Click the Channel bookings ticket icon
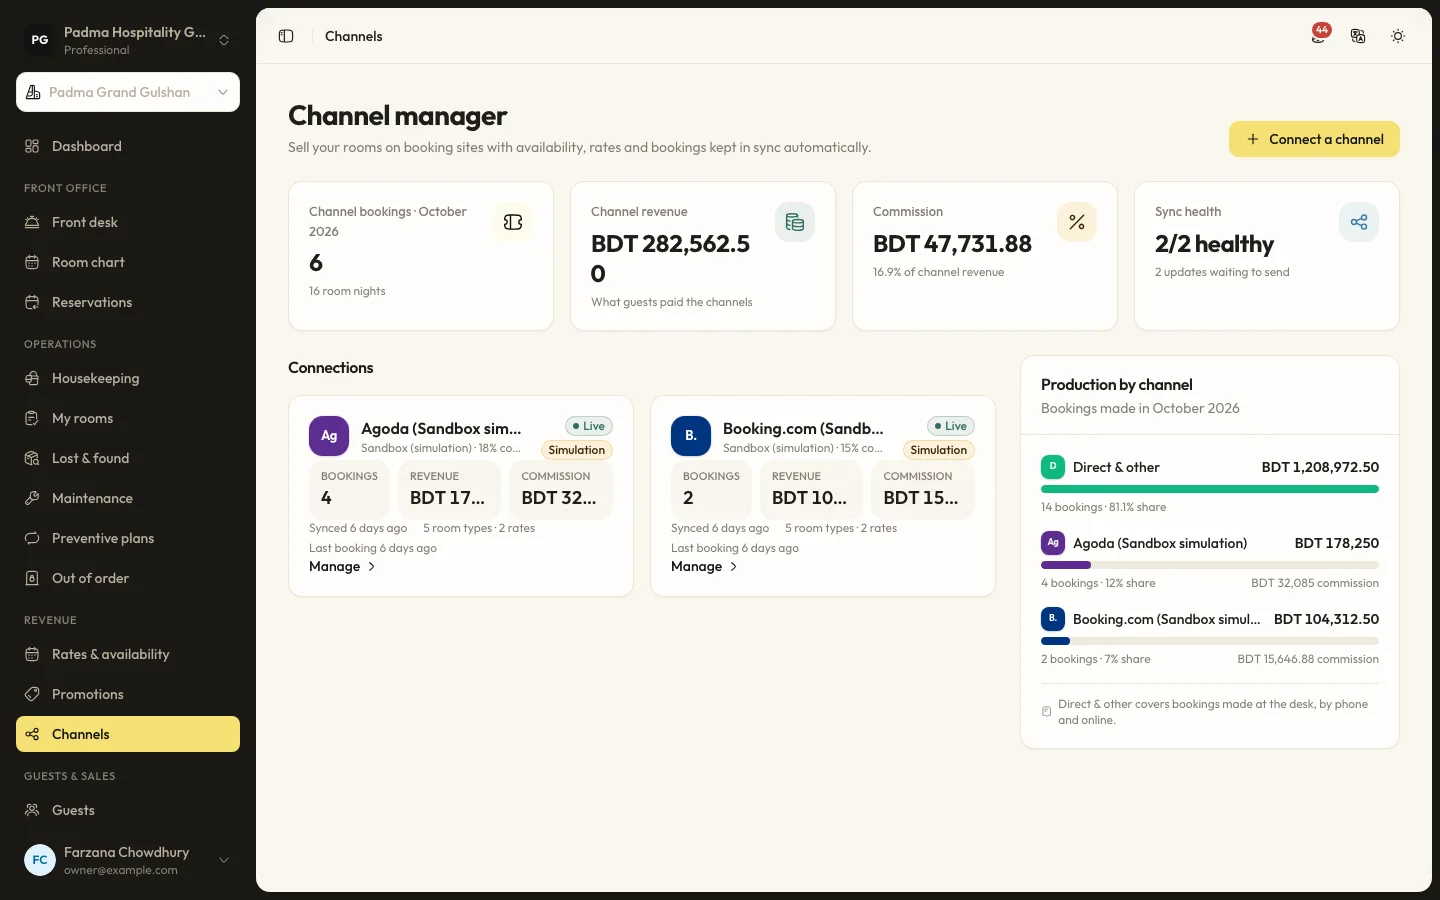 pyautogui.click(x=513, y=222)
